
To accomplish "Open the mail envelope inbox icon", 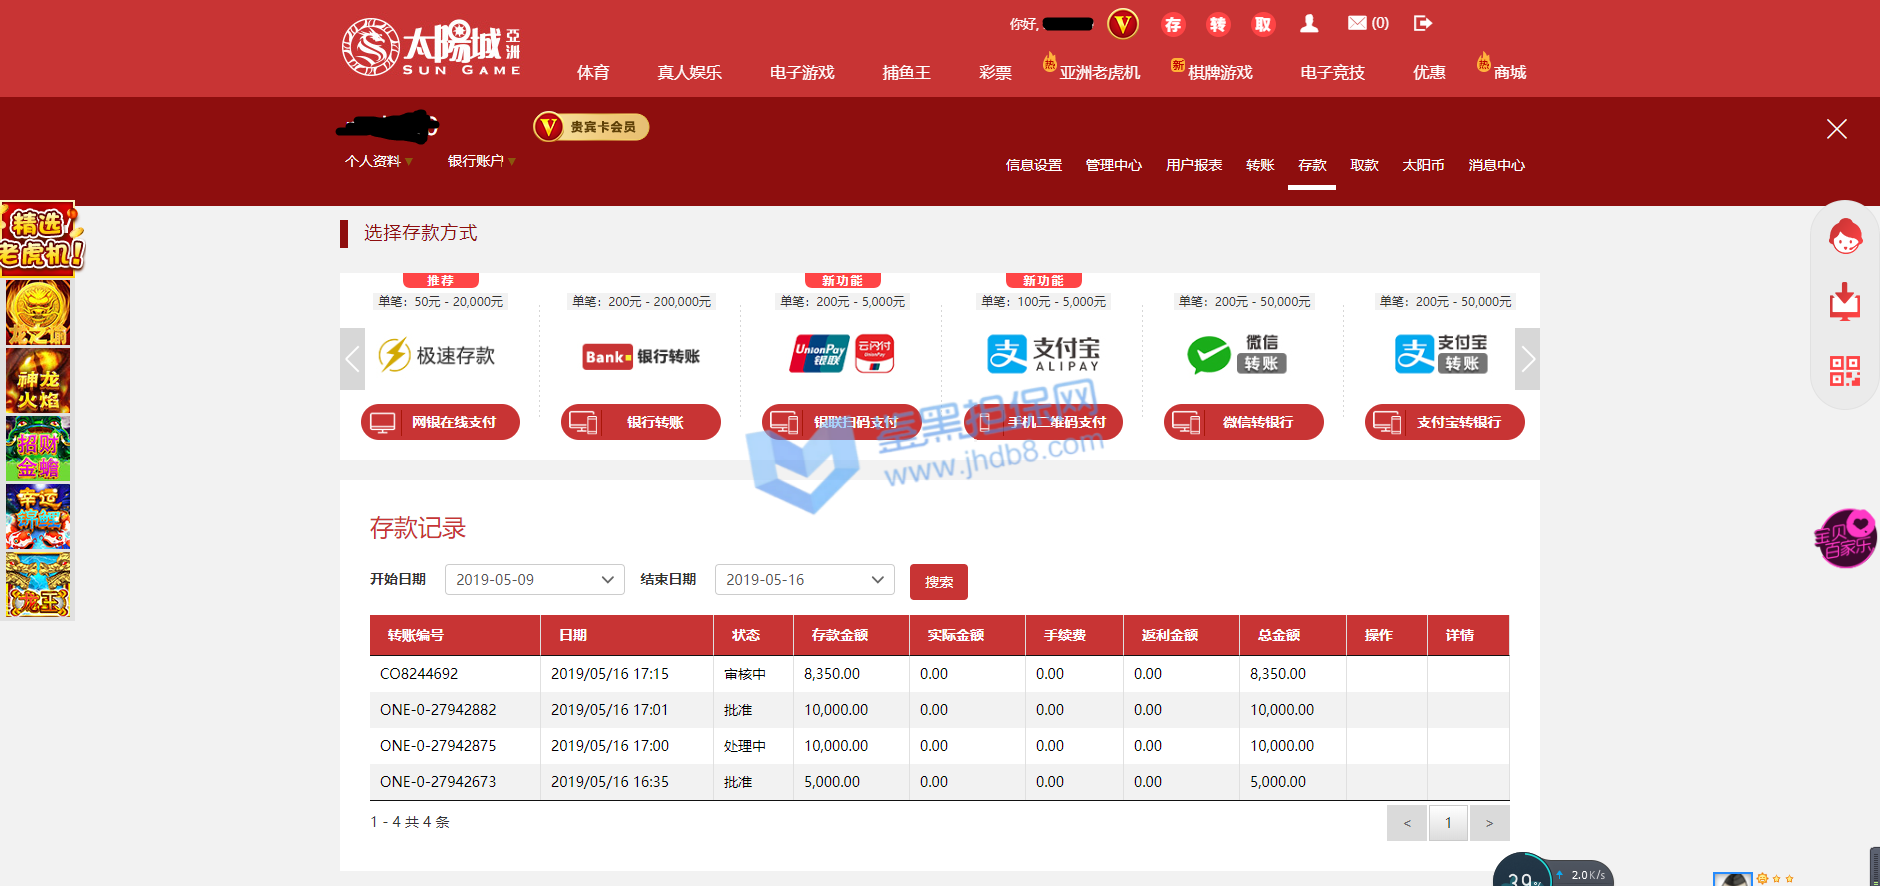I will click(x=1357, y=23).
